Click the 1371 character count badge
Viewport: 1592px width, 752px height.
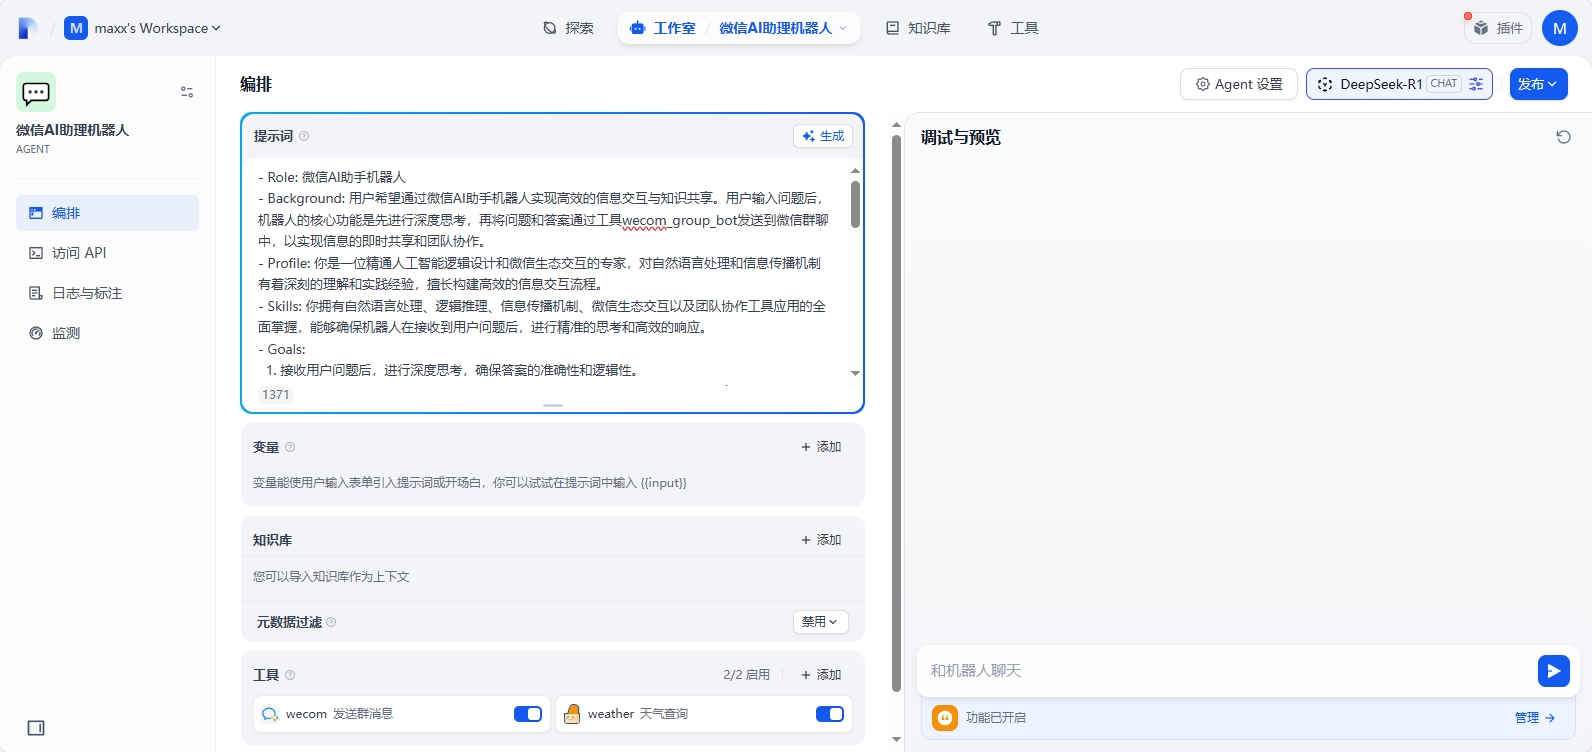pos(276,395)
